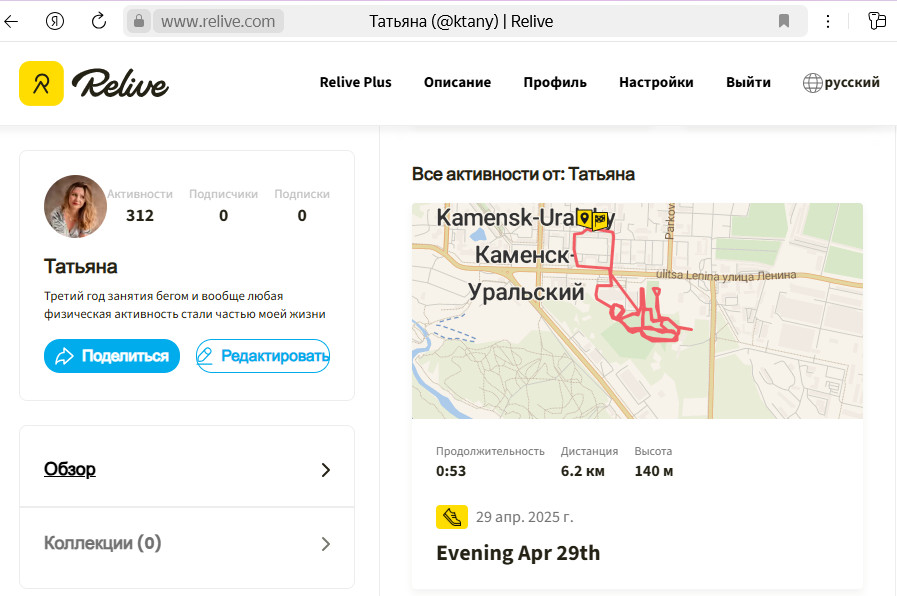Go to Профиль in navigation
This screenshot has width=897, height=596.
[555, 82]
